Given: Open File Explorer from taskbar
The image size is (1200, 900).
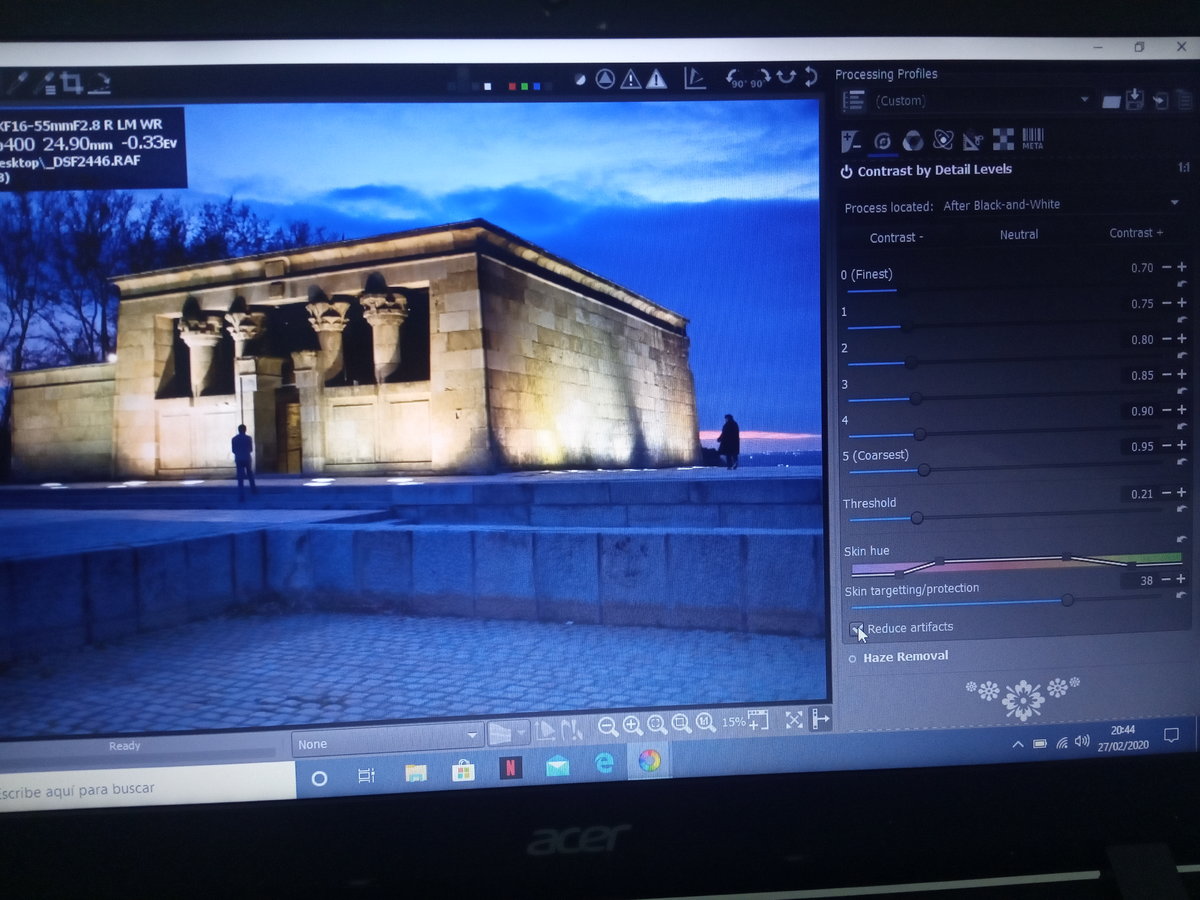Looking at the screenshot, I should click(x=415, y=772).
